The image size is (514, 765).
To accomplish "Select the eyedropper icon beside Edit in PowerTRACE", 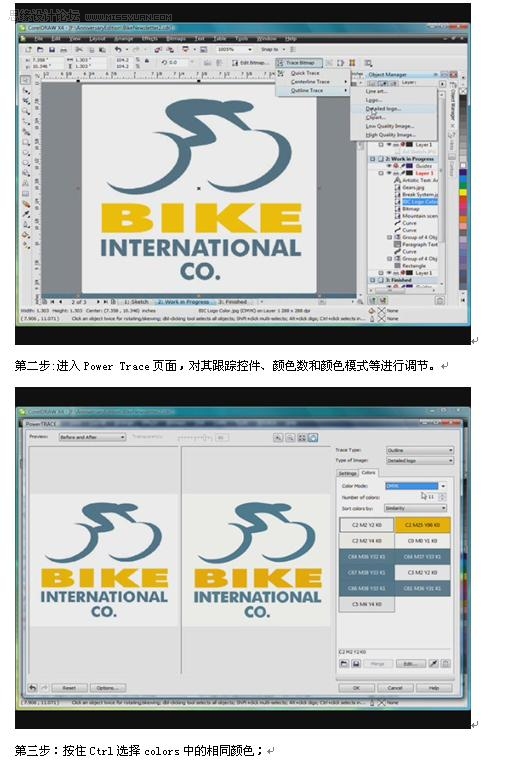I will click(433, 664).
